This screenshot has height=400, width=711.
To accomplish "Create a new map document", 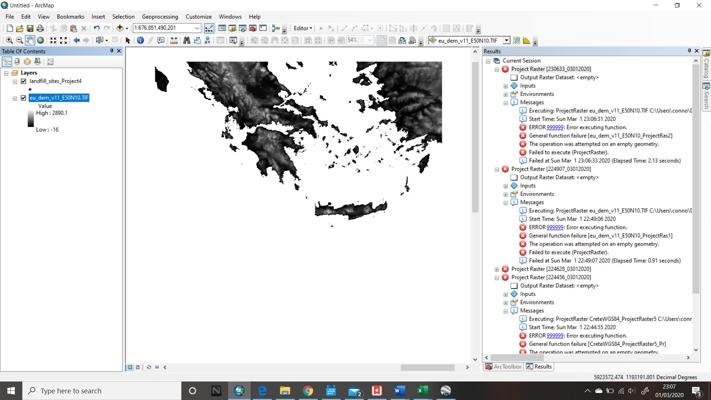I will click(10, 28).
